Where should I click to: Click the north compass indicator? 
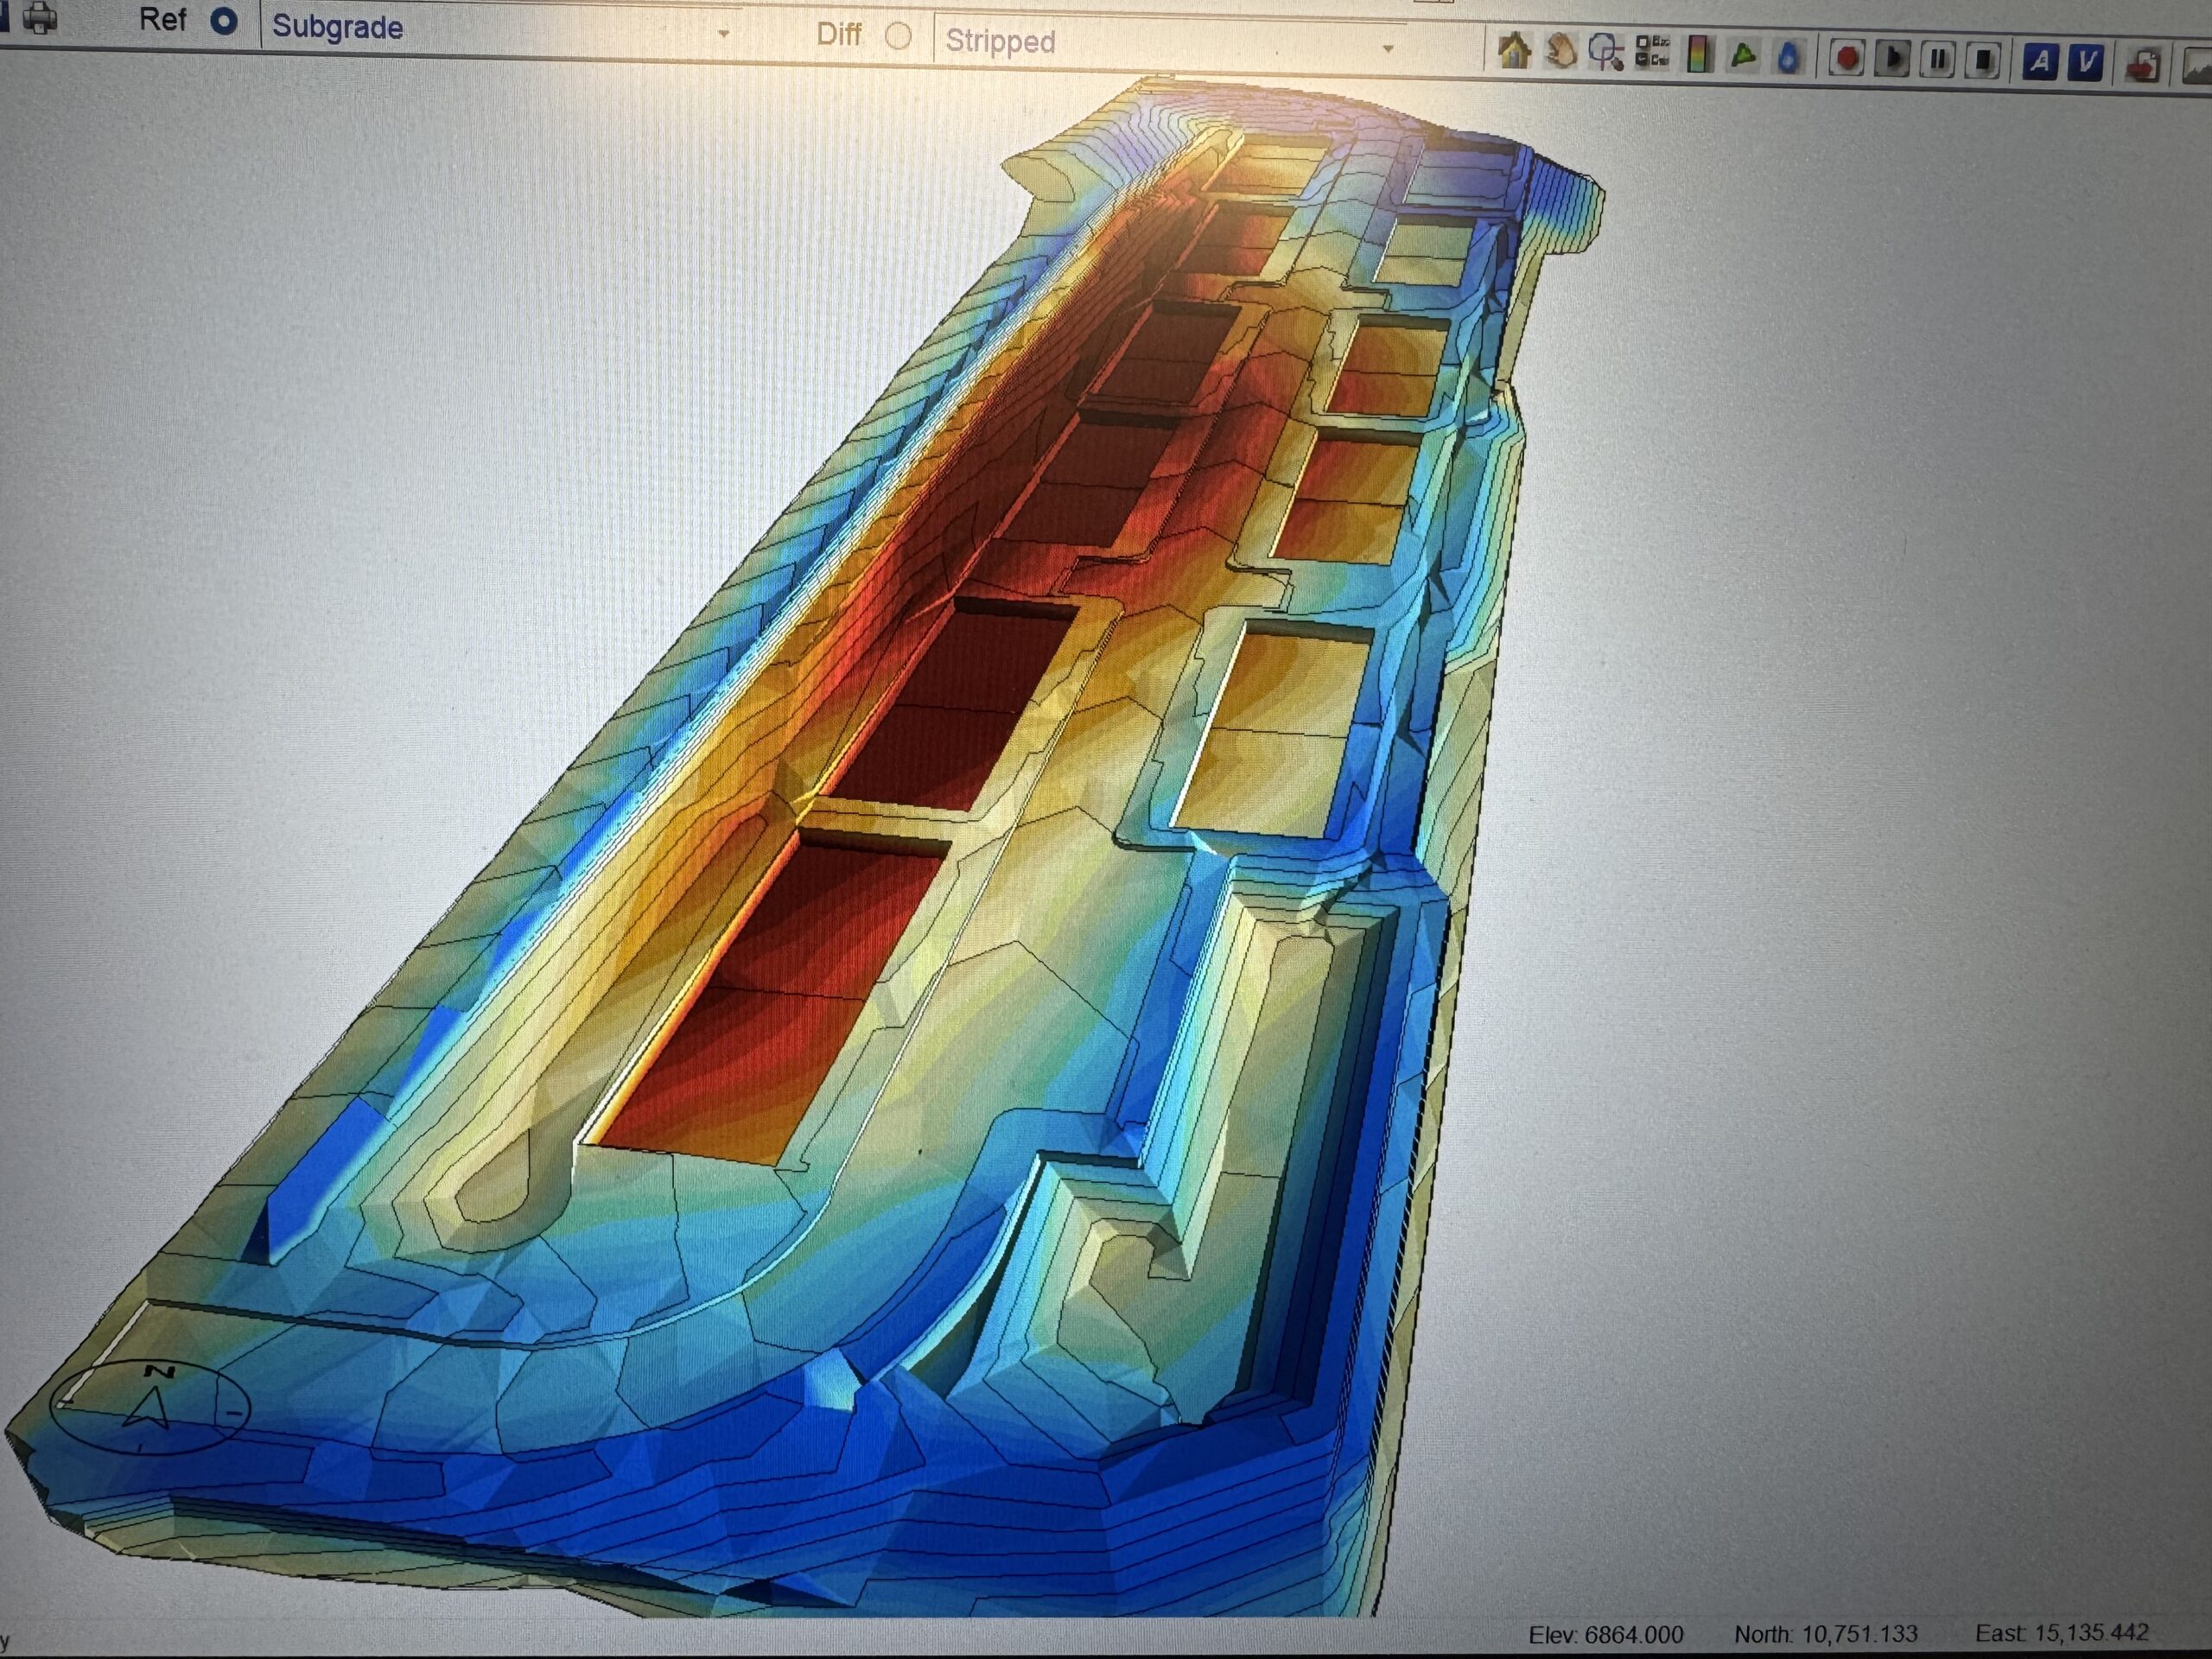click(x=150, y=1407)
